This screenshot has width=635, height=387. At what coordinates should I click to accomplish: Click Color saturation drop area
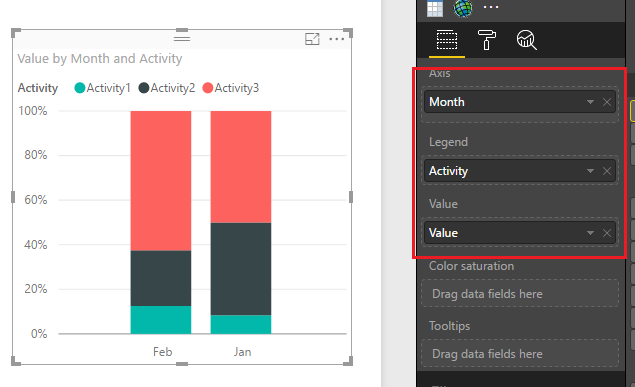tap(520, 293)
